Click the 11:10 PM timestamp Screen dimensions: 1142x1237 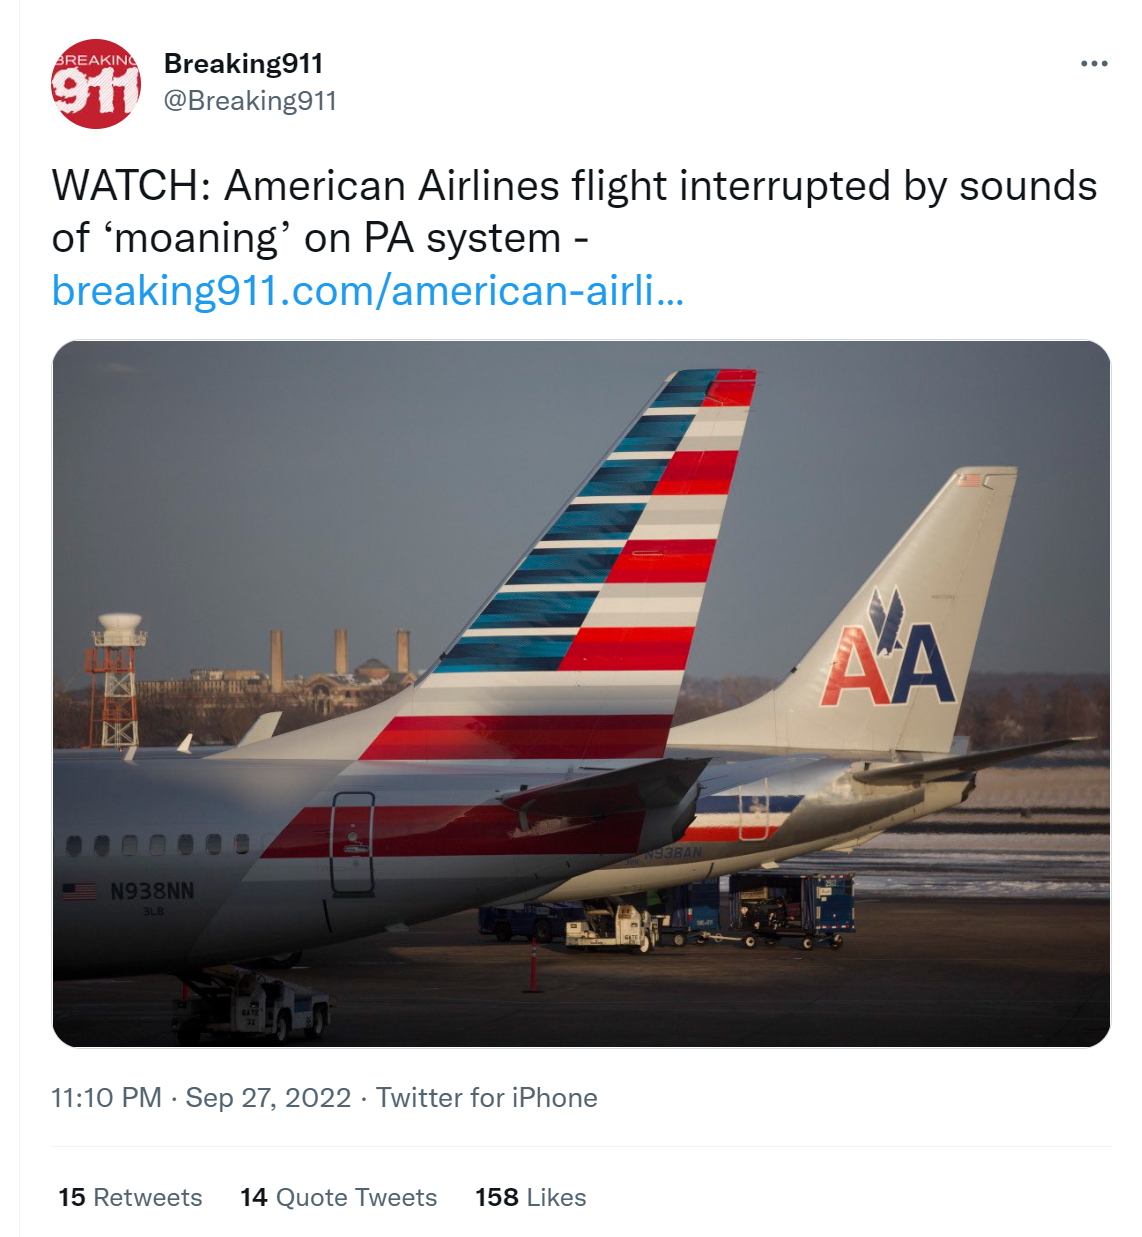pyautogui.click(x=106, y=1098)
